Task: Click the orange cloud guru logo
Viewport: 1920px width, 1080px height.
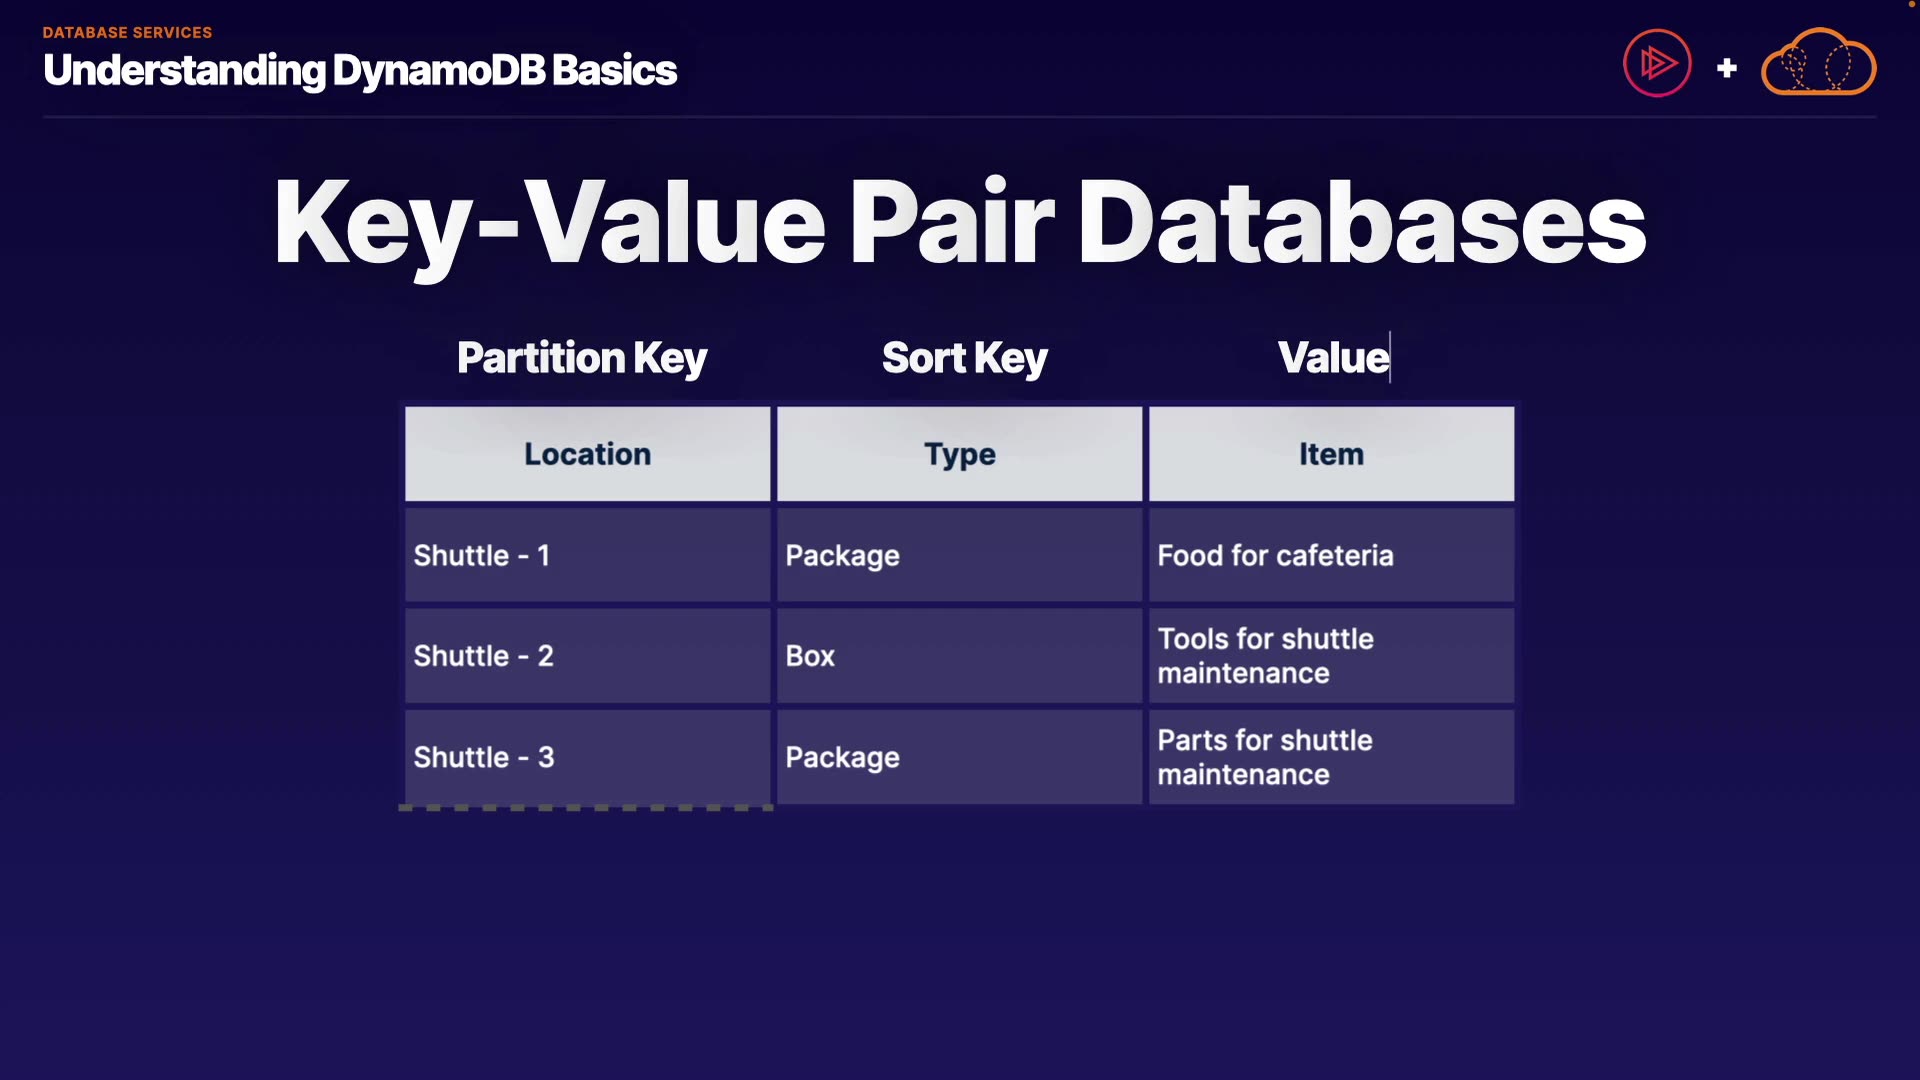Action: pos(1818,64)
